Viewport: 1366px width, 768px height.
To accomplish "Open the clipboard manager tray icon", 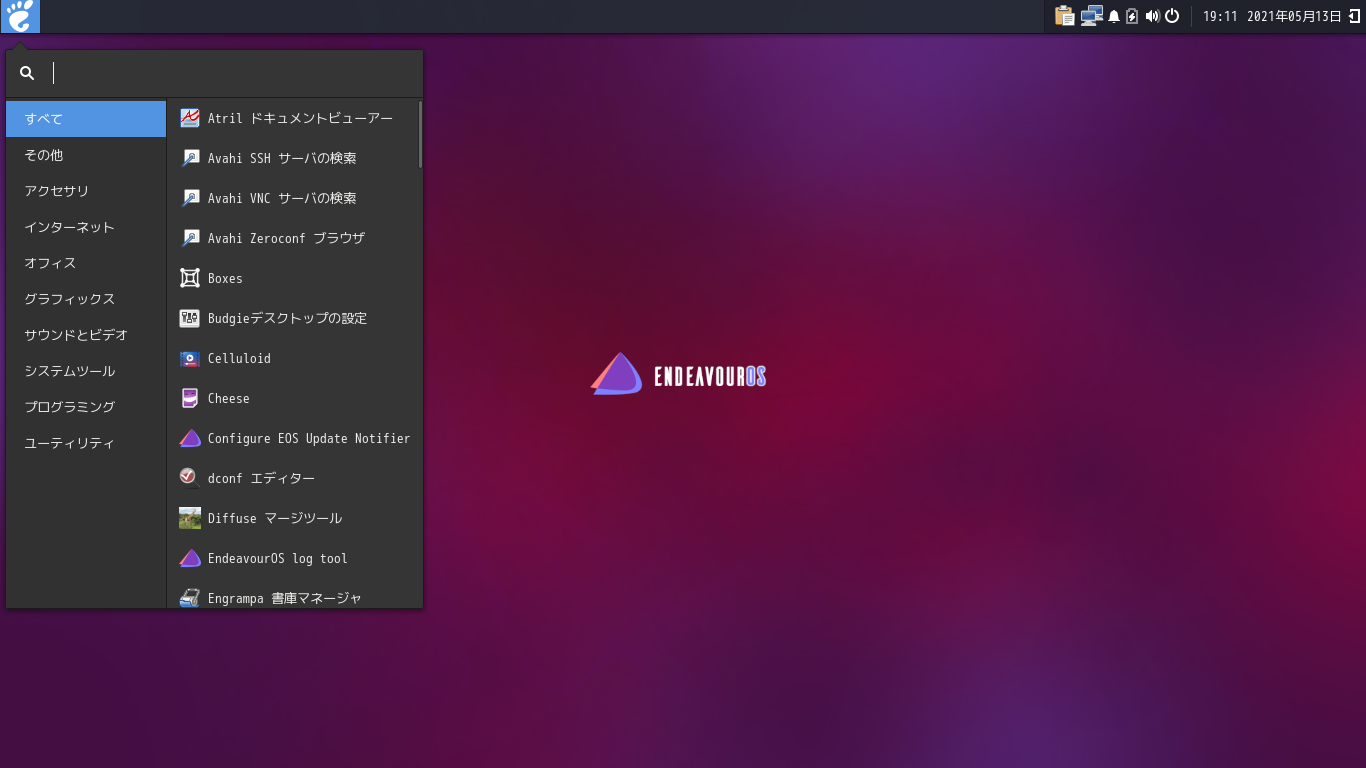I will point(1064,16).
